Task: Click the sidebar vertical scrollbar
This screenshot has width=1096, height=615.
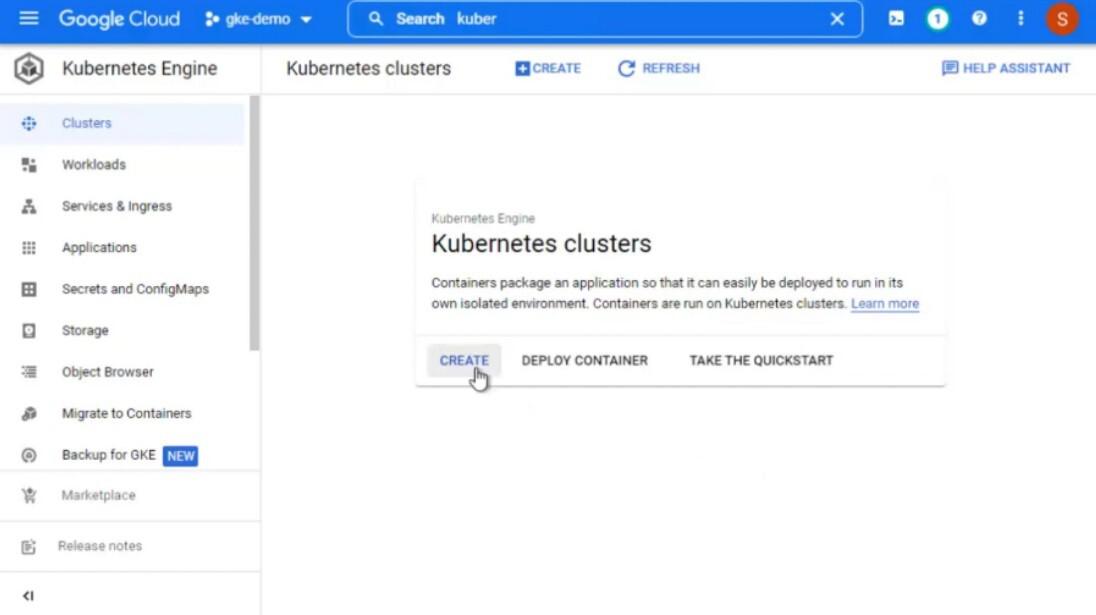Action: tap(254, 224)
